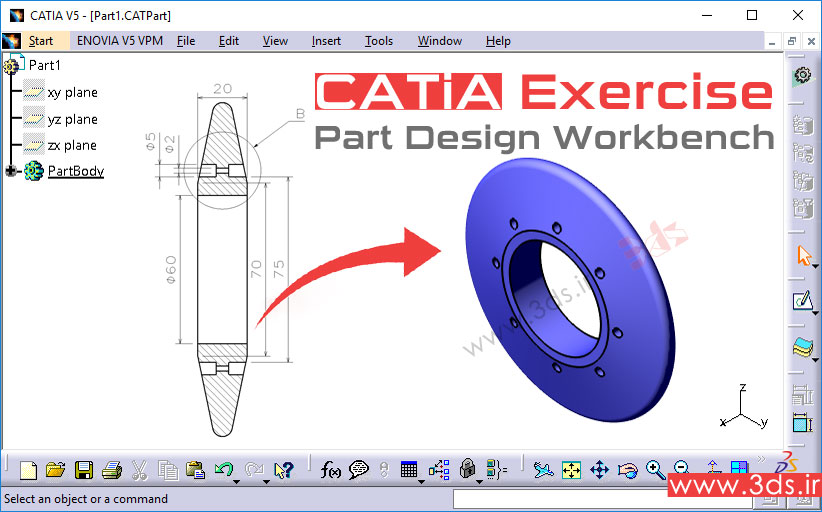Open the Window menu
The height and width of the screenshot is (512, 822).
440,41
